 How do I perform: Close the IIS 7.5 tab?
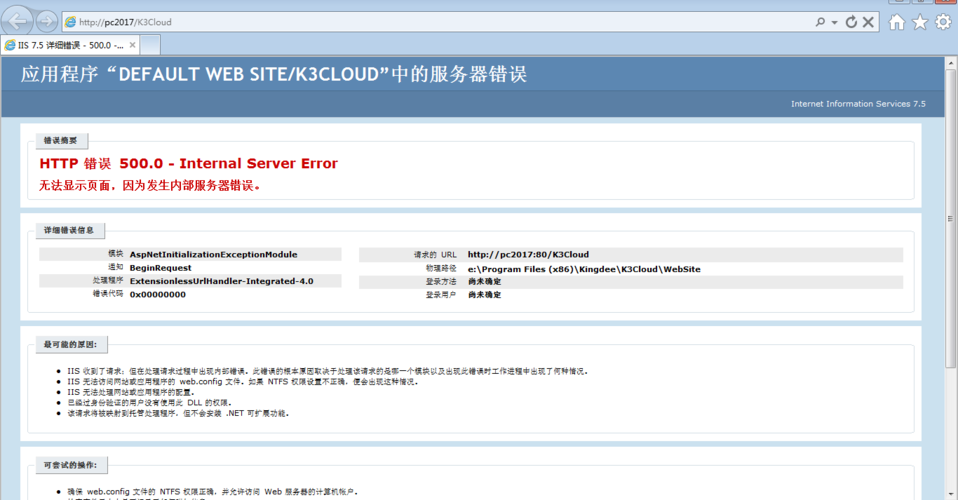pos(132,45)
